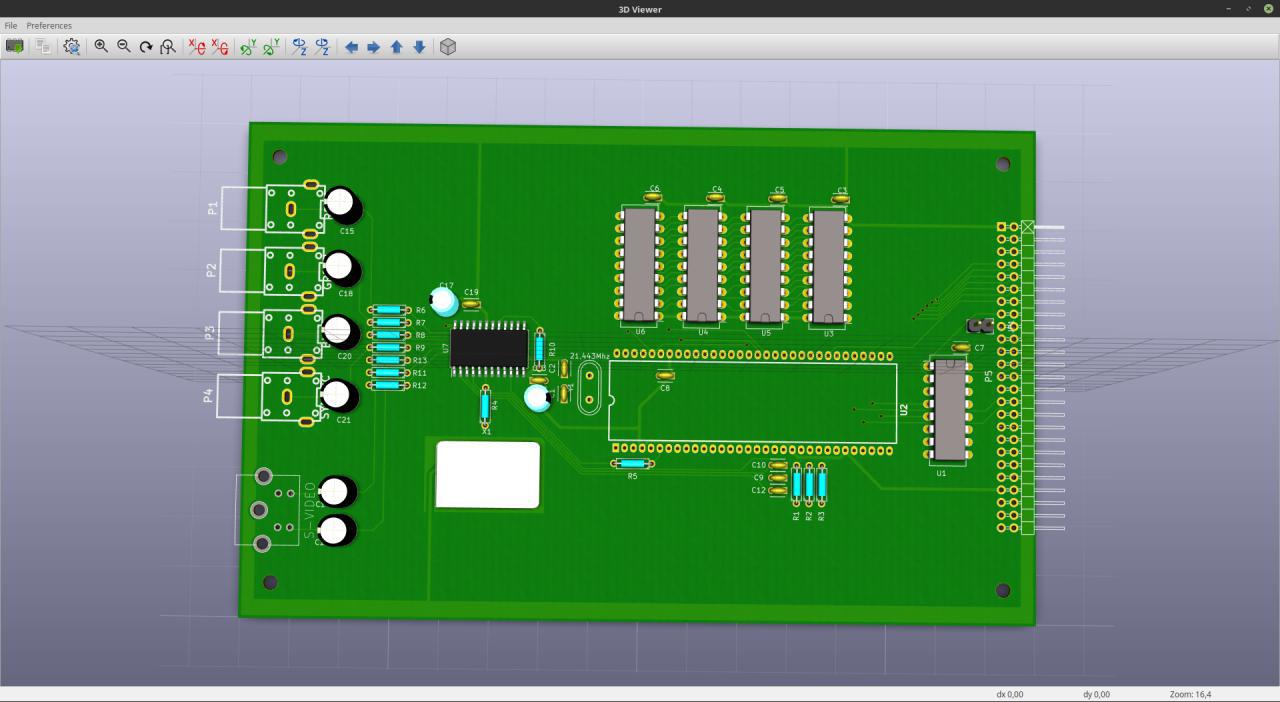Rotate Z counterclockwise
The height and width of the screenshot is (702, 1280).
pos(322,46)
